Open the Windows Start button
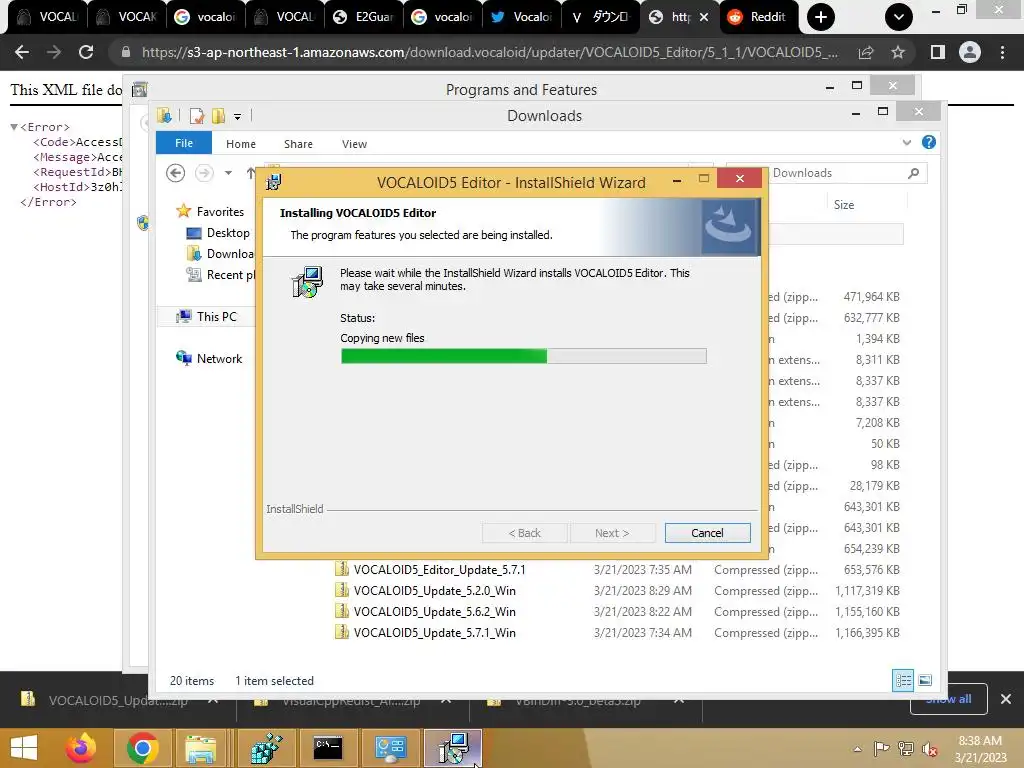Image resolution: width=1024 pixels, height=768 pixels. point(24,748)
